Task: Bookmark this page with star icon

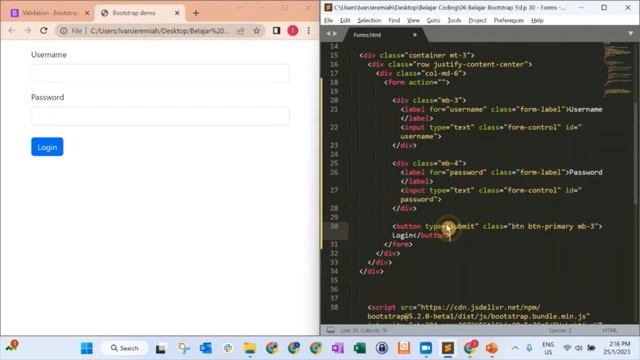Action: [256, 31]
